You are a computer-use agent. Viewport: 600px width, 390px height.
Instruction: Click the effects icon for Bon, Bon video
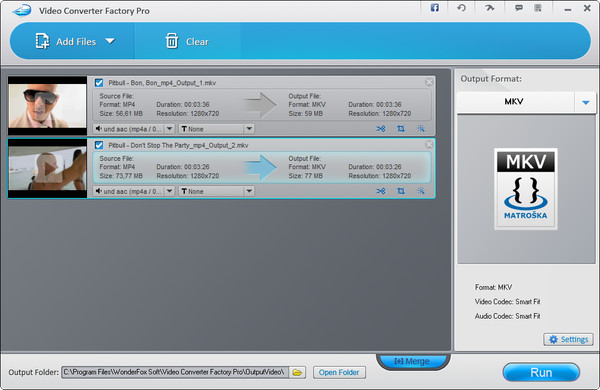(421, 129)
